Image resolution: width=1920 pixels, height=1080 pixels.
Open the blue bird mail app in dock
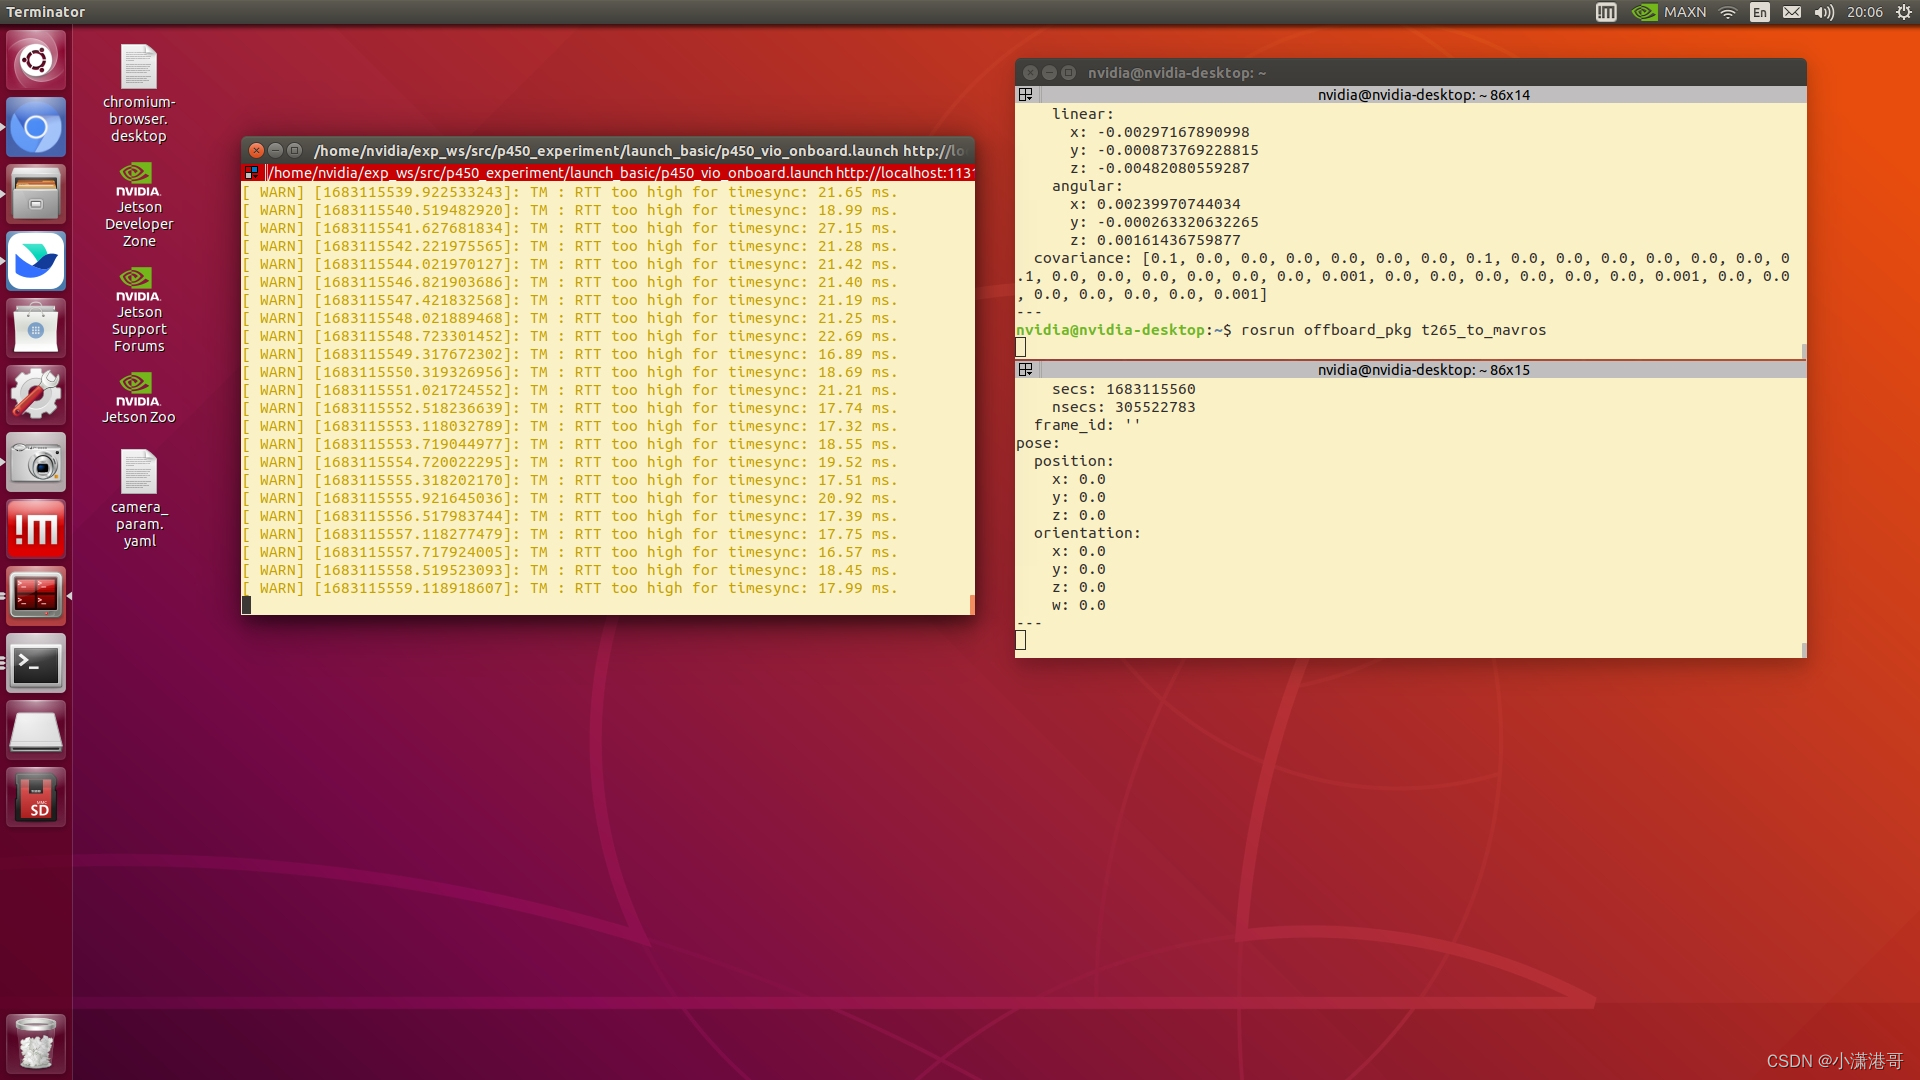[36, 261]
